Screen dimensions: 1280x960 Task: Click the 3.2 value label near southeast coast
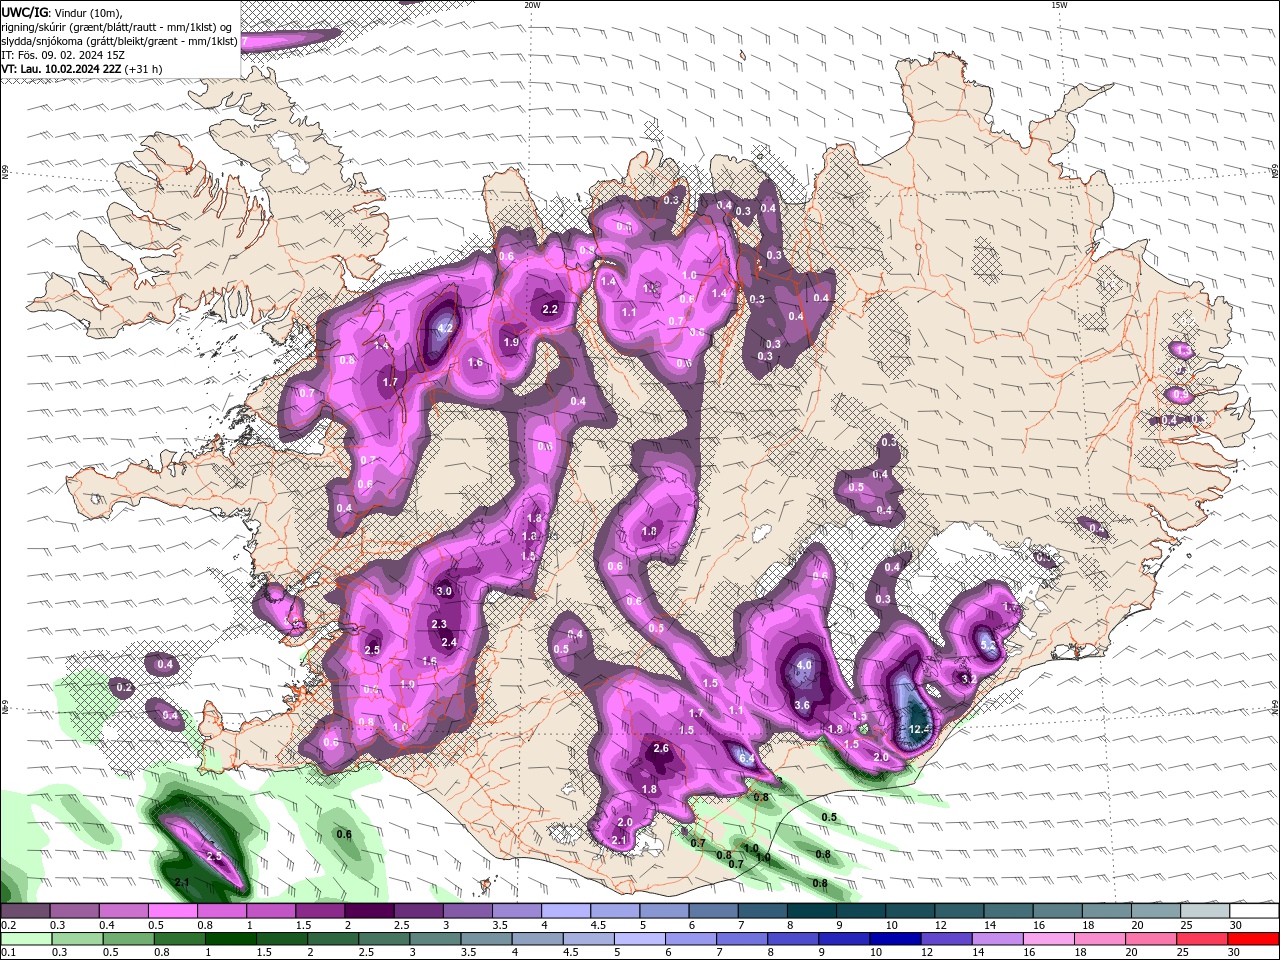[968, 678]
